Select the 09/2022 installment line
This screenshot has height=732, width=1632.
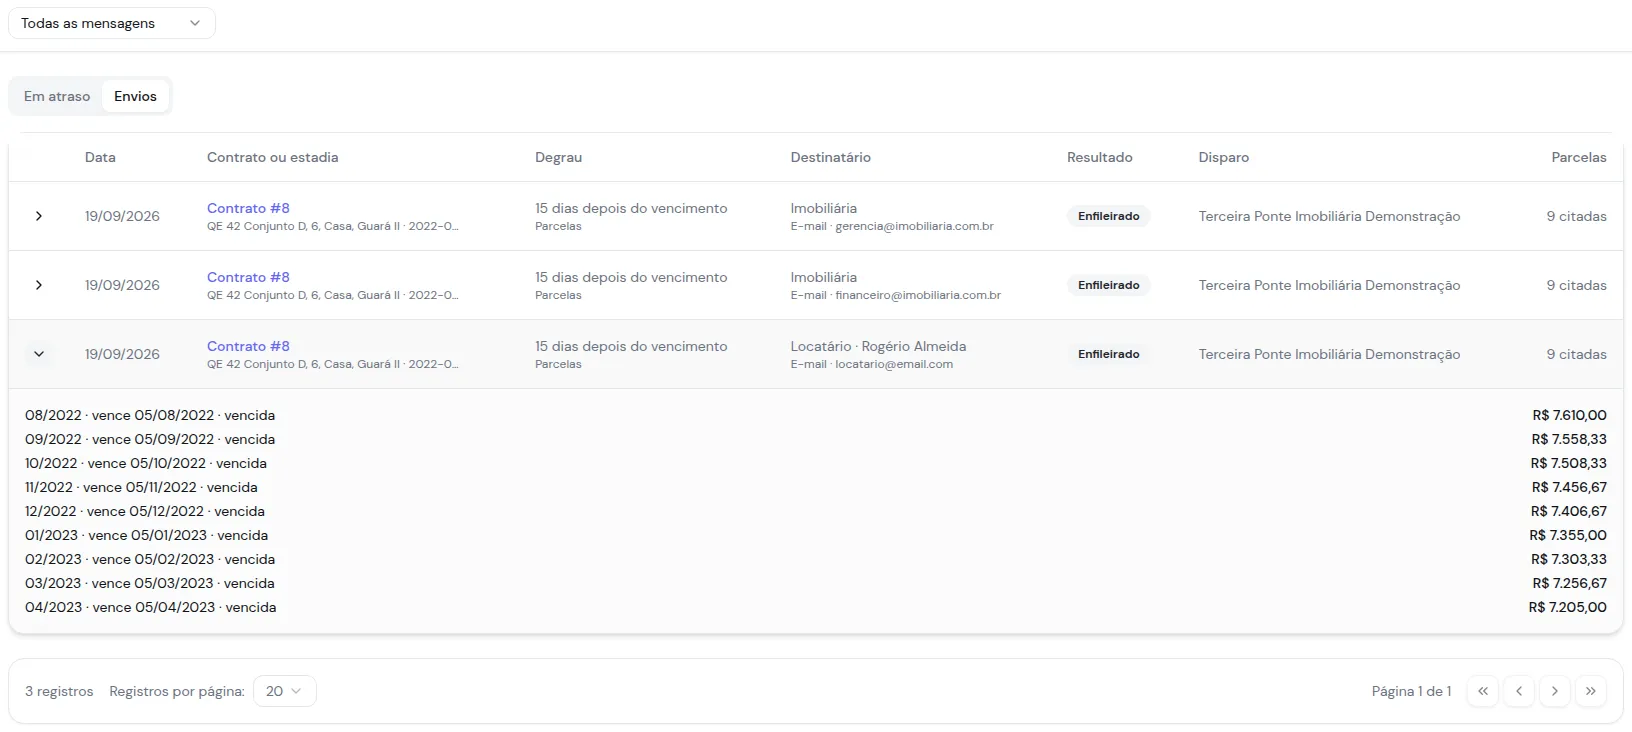[x=816, y=439]
